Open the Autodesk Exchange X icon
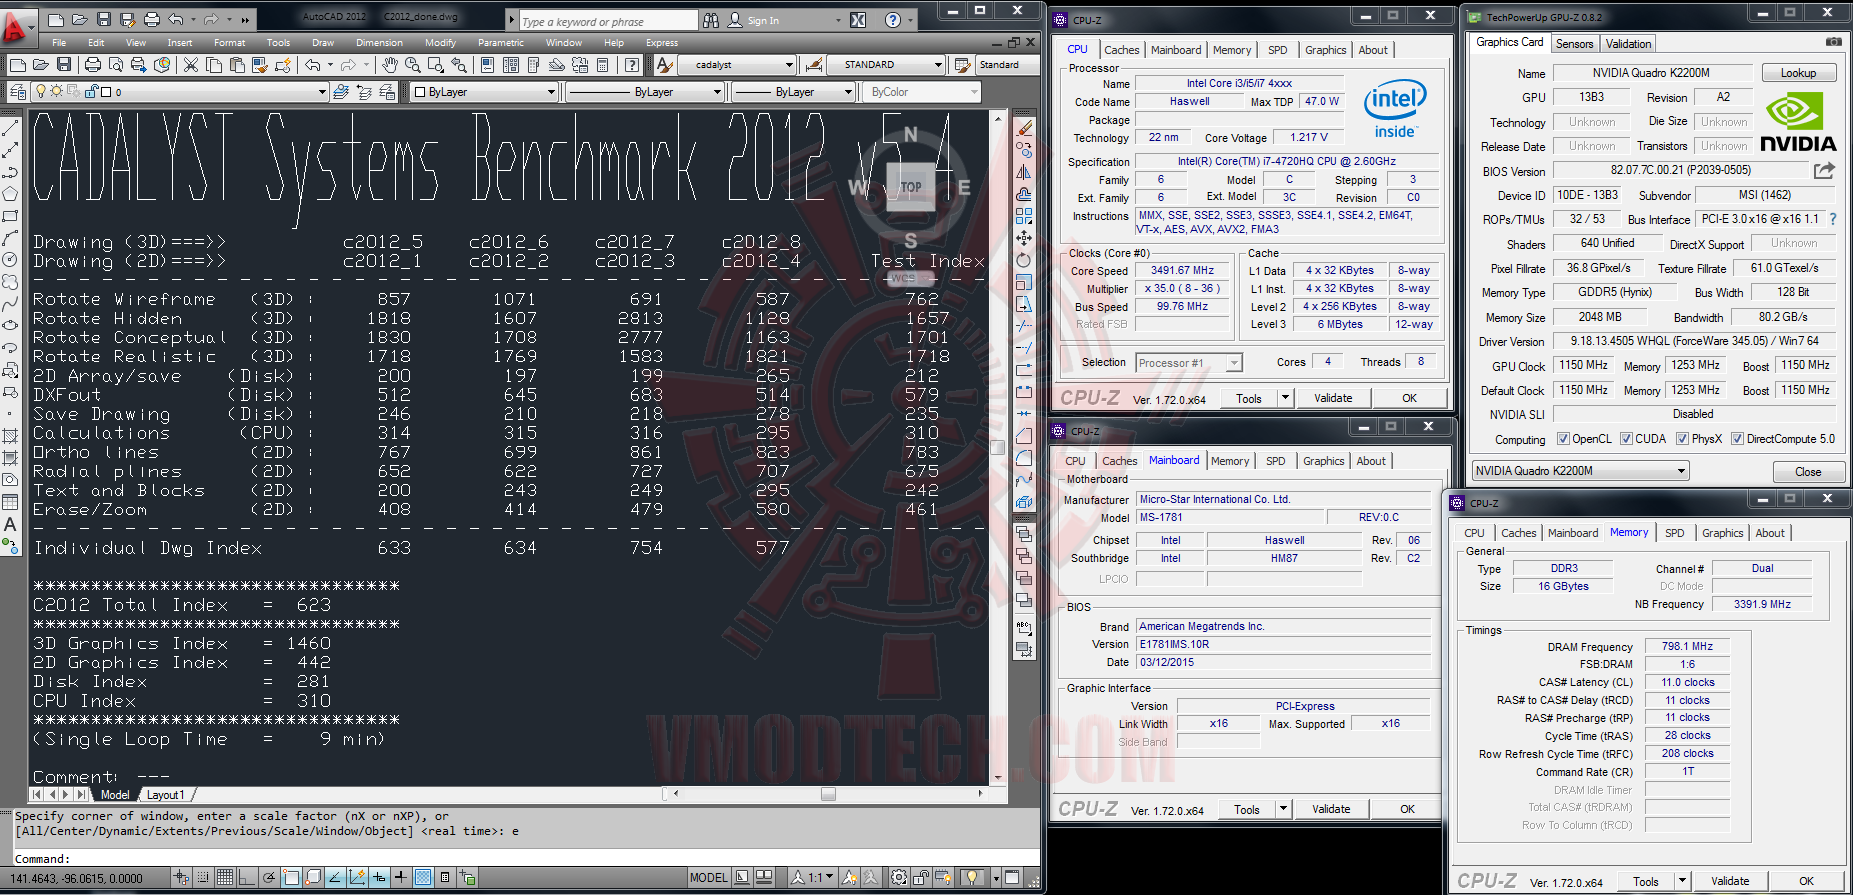The image size is (1853, 895). pyautogui.click(x=858, y=20)
